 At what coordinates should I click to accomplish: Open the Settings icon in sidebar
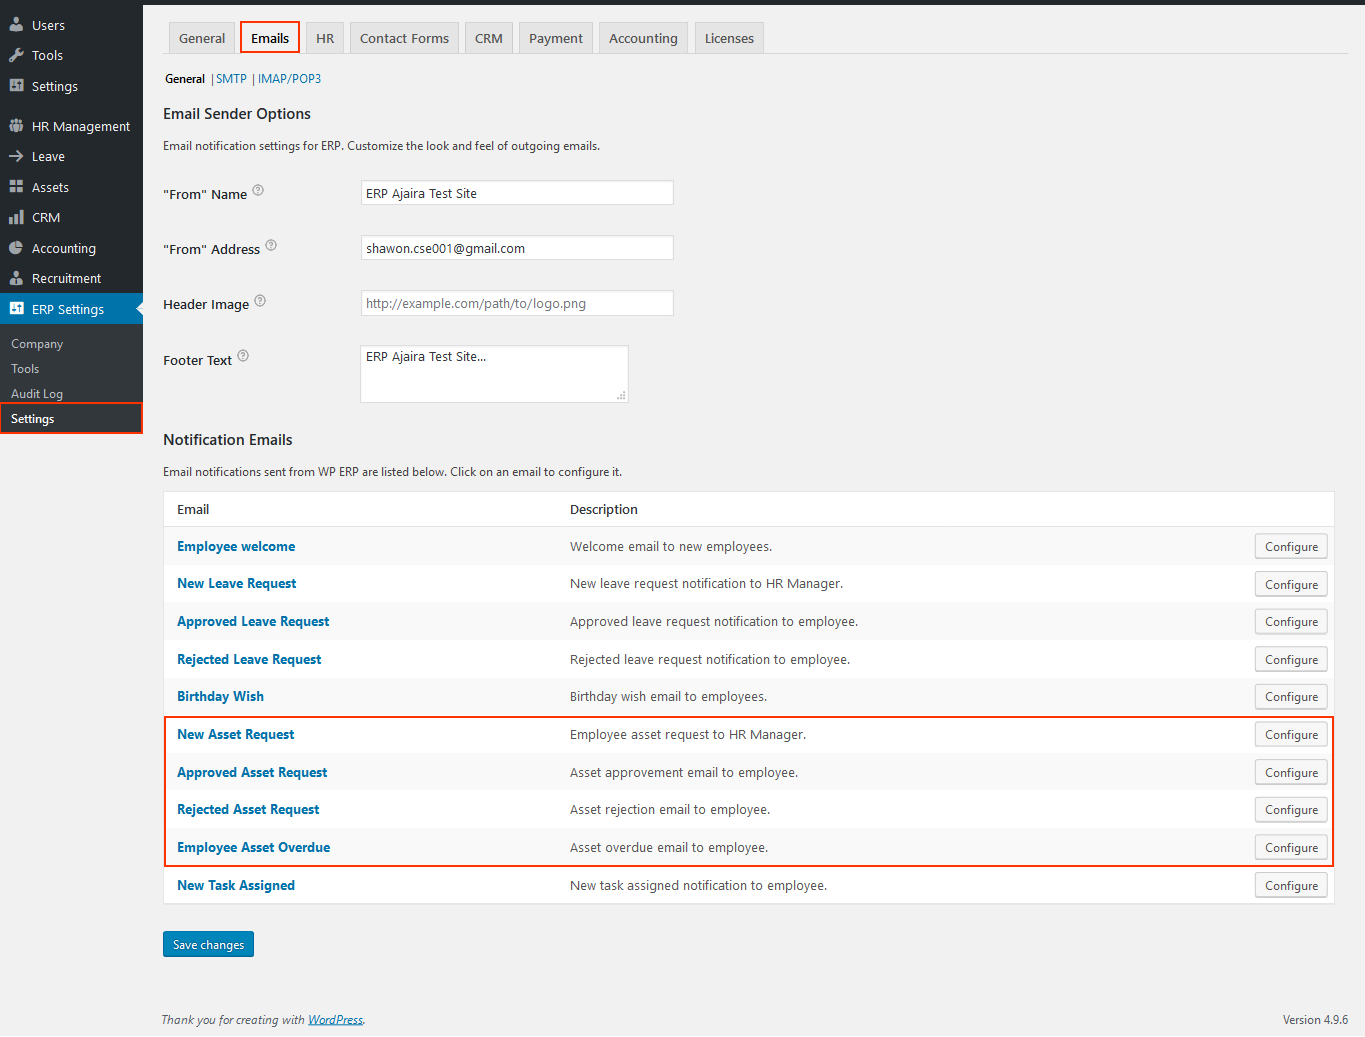(x=18, y=86)
